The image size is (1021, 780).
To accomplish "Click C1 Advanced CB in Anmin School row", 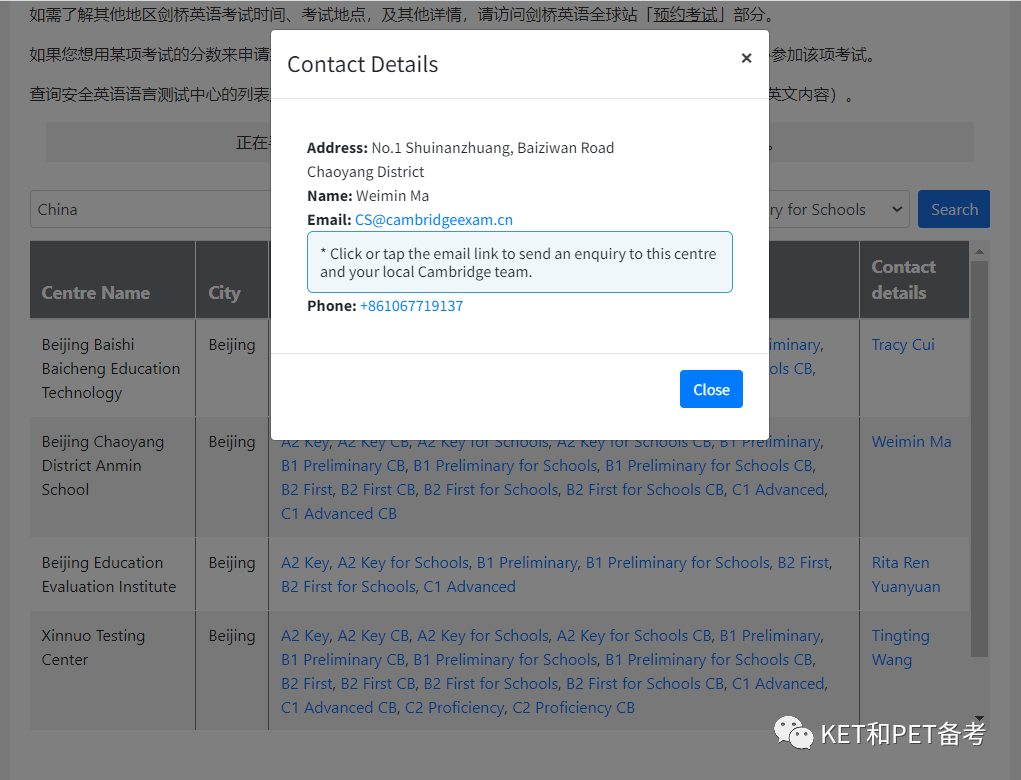I will (339, 514).
